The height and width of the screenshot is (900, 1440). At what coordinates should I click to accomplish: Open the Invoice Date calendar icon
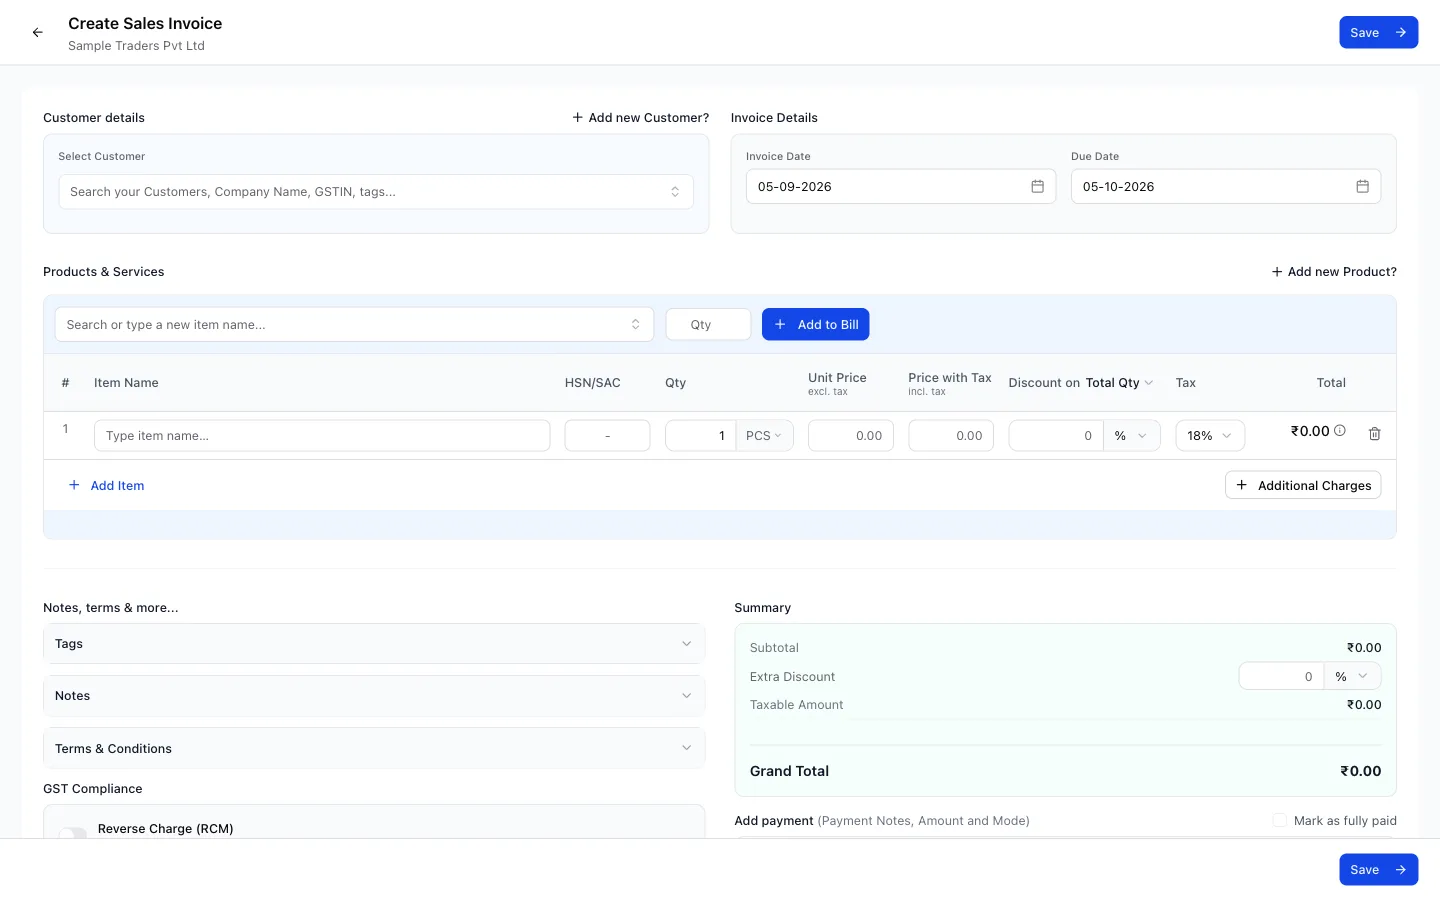tap(1037, 187)
